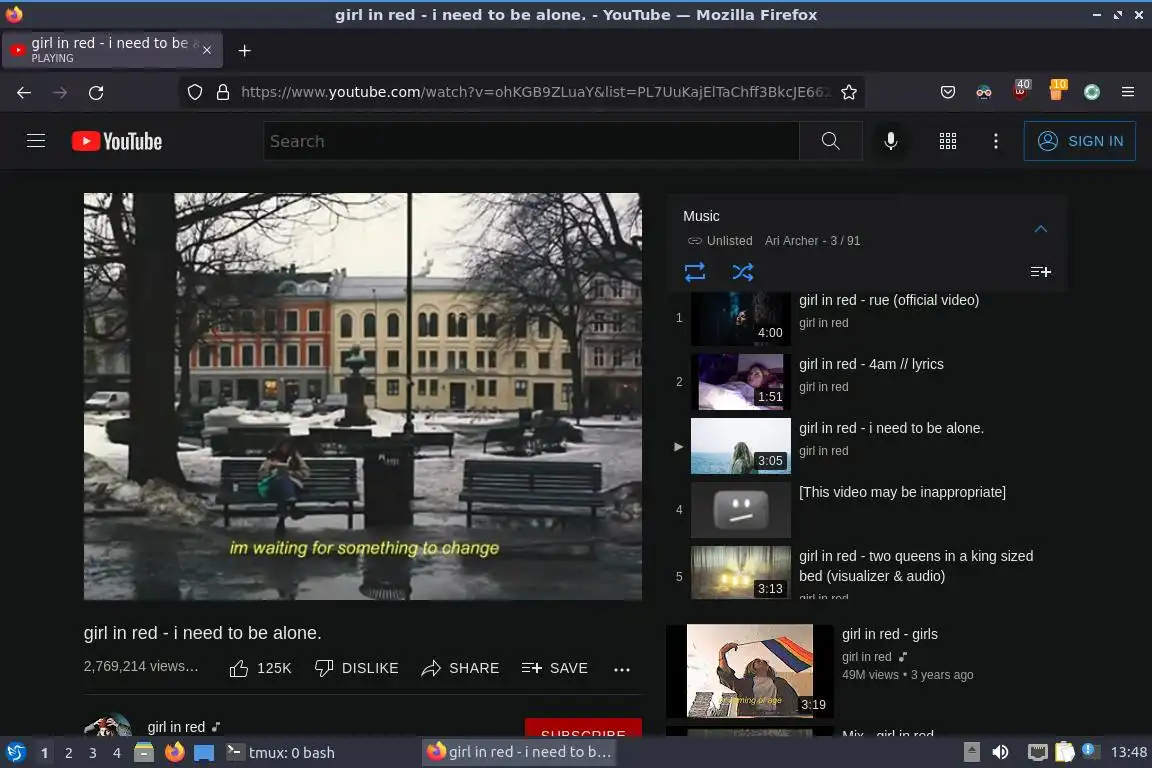
Task: Open the desktop start menu icon
Action: (15, 753)
